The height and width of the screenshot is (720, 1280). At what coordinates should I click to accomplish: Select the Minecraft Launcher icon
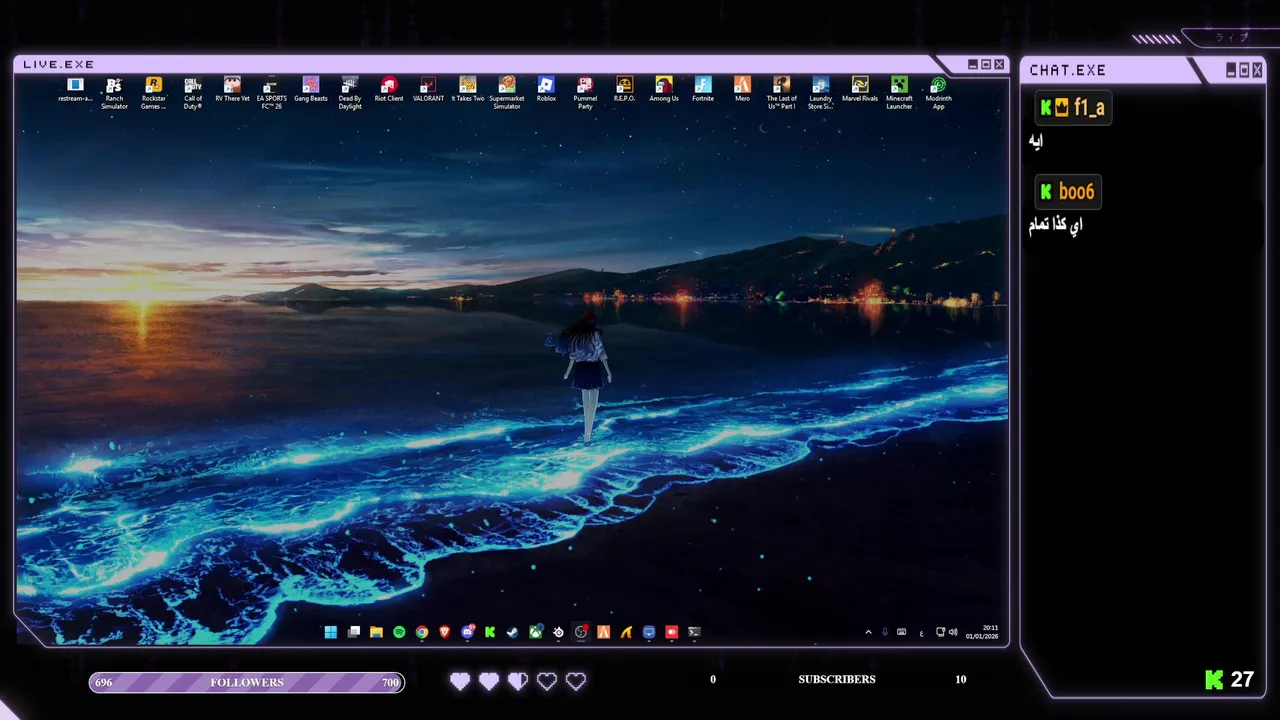(x=899, y=93)
